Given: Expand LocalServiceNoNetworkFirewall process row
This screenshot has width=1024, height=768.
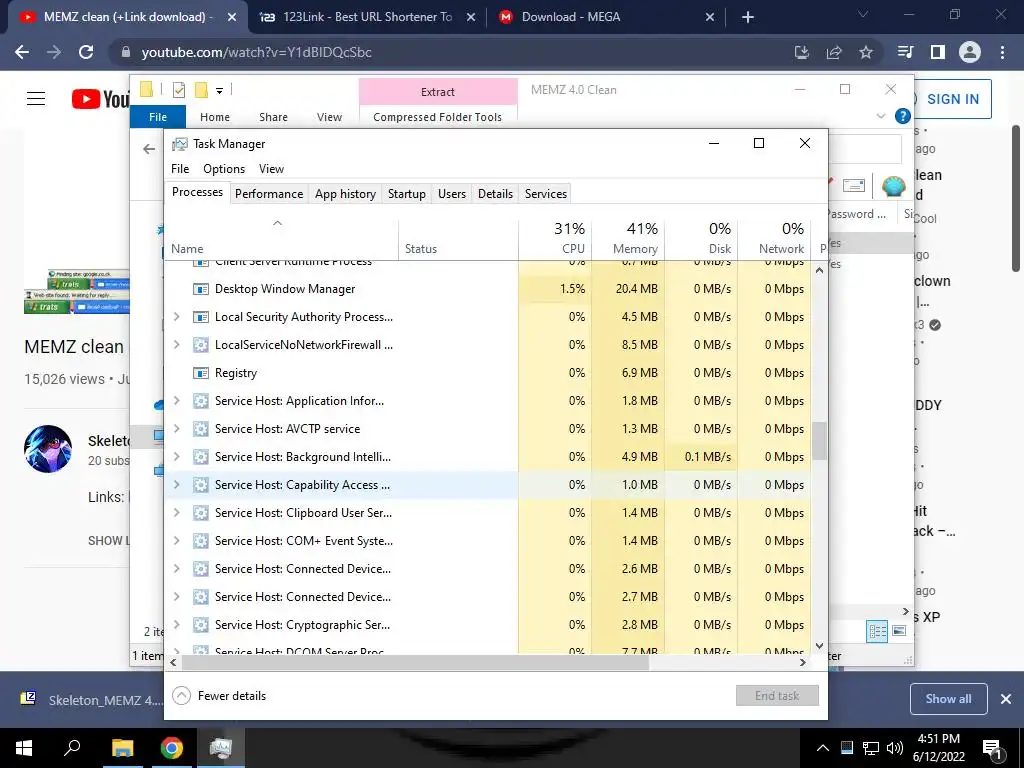Looking at the screenshot, I should [x=176, y=345].
